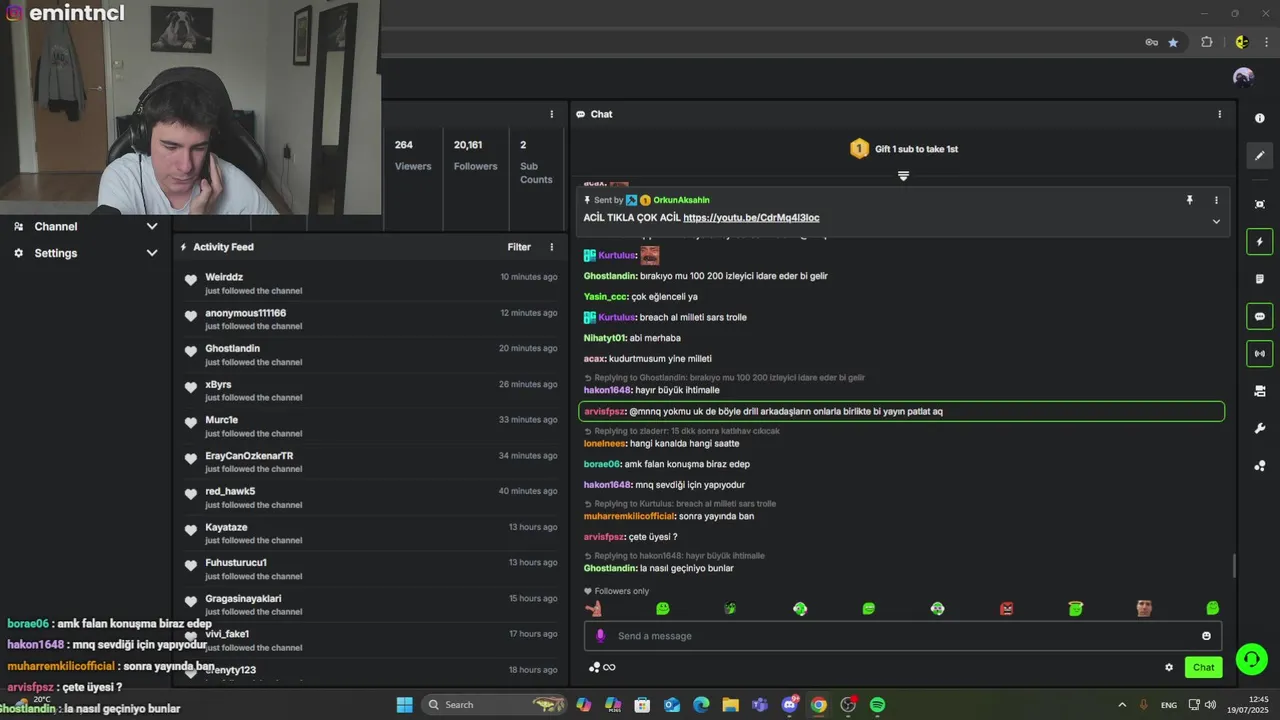
Task: Open the Activity Feed three-dot menu
Action: click(551, 247)
